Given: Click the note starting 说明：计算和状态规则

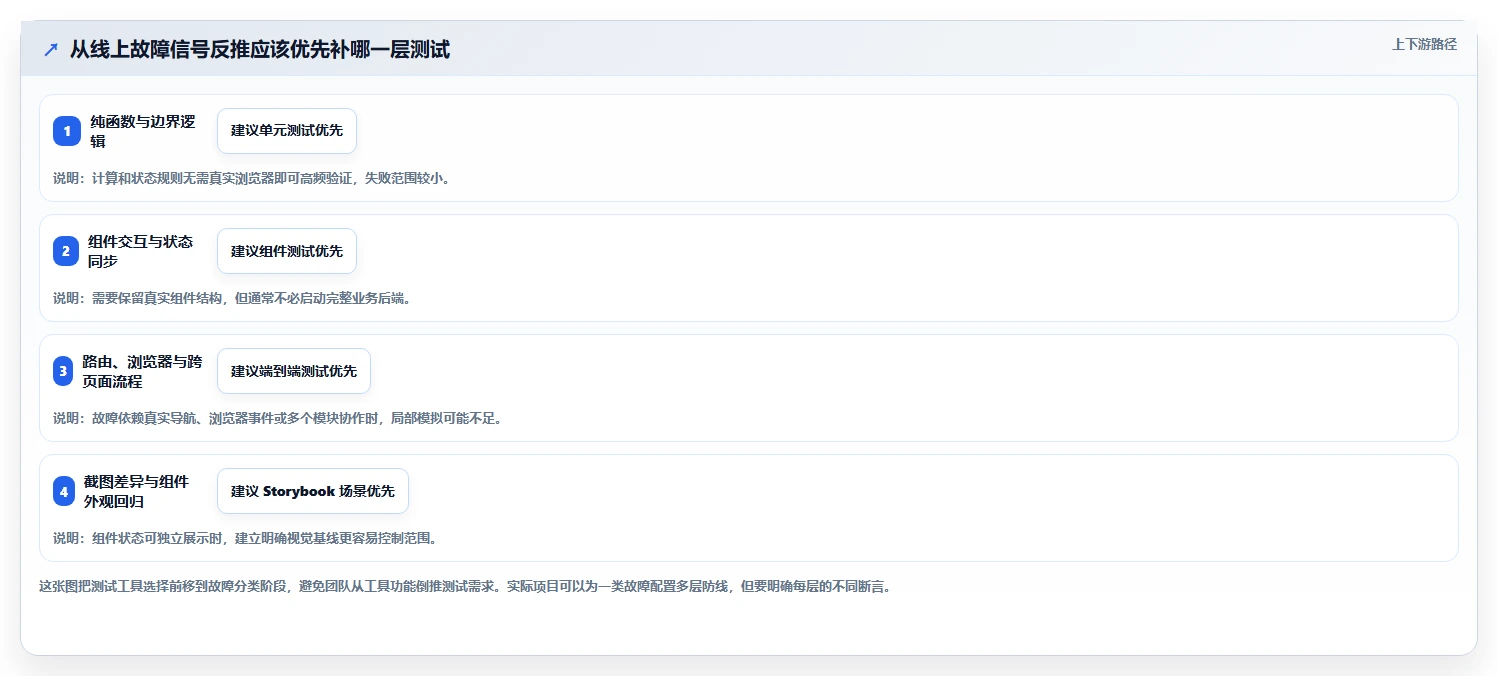Looking at the screenshot, I should click(x=251, y=178).
